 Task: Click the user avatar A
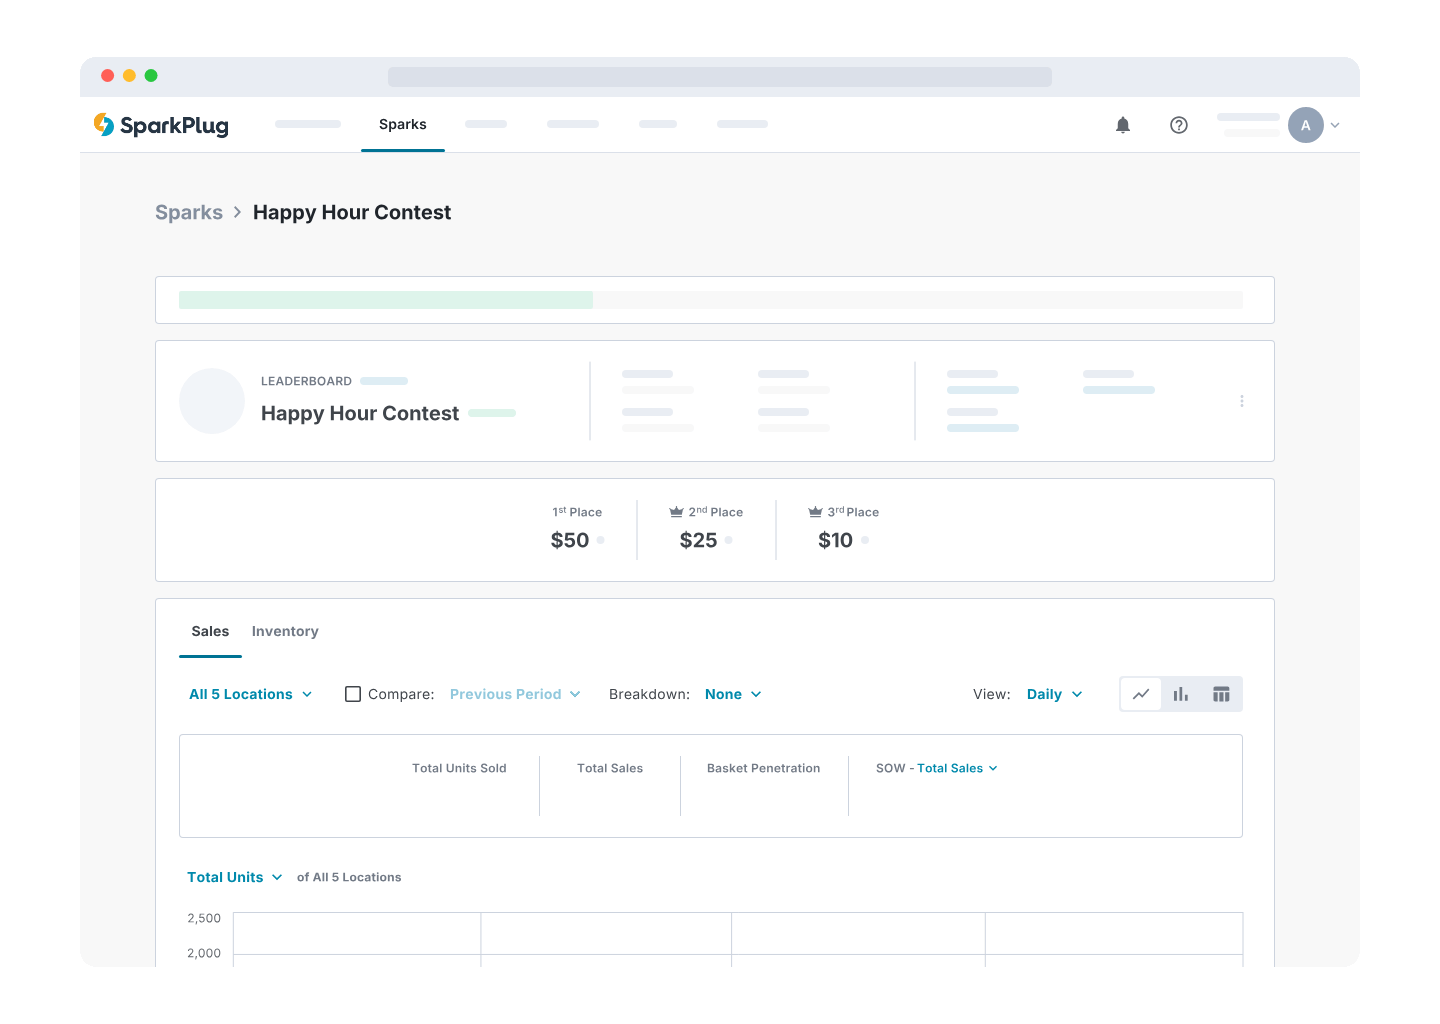(x=1305, y=125)
